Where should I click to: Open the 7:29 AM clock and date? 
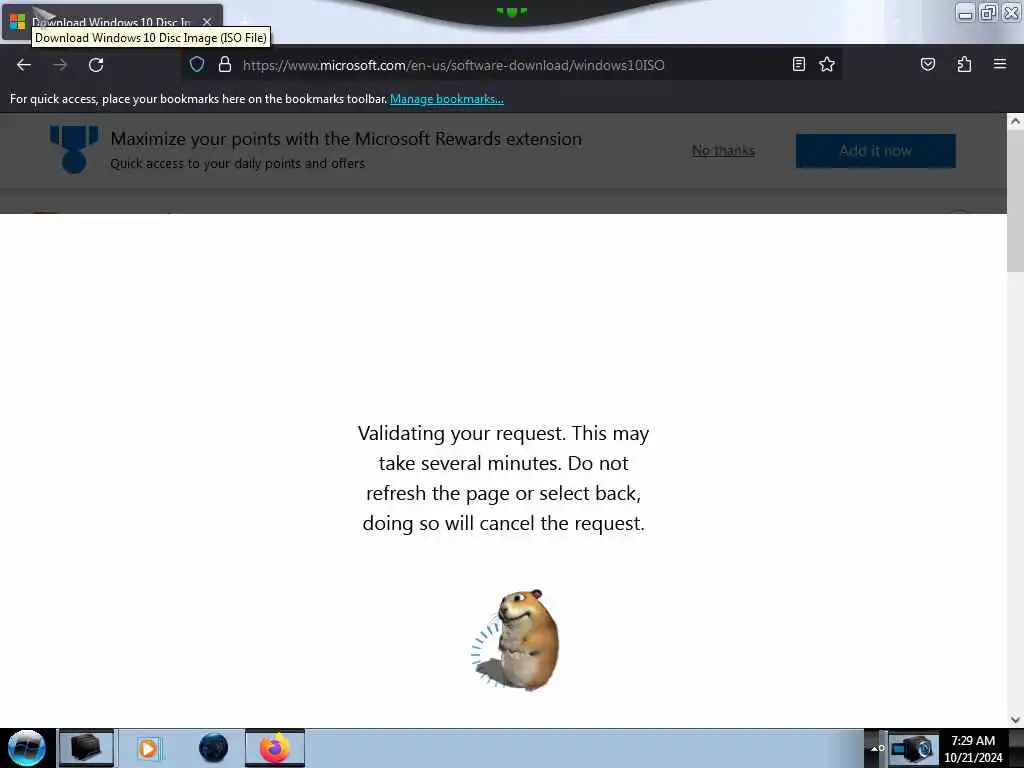point(973,749)
